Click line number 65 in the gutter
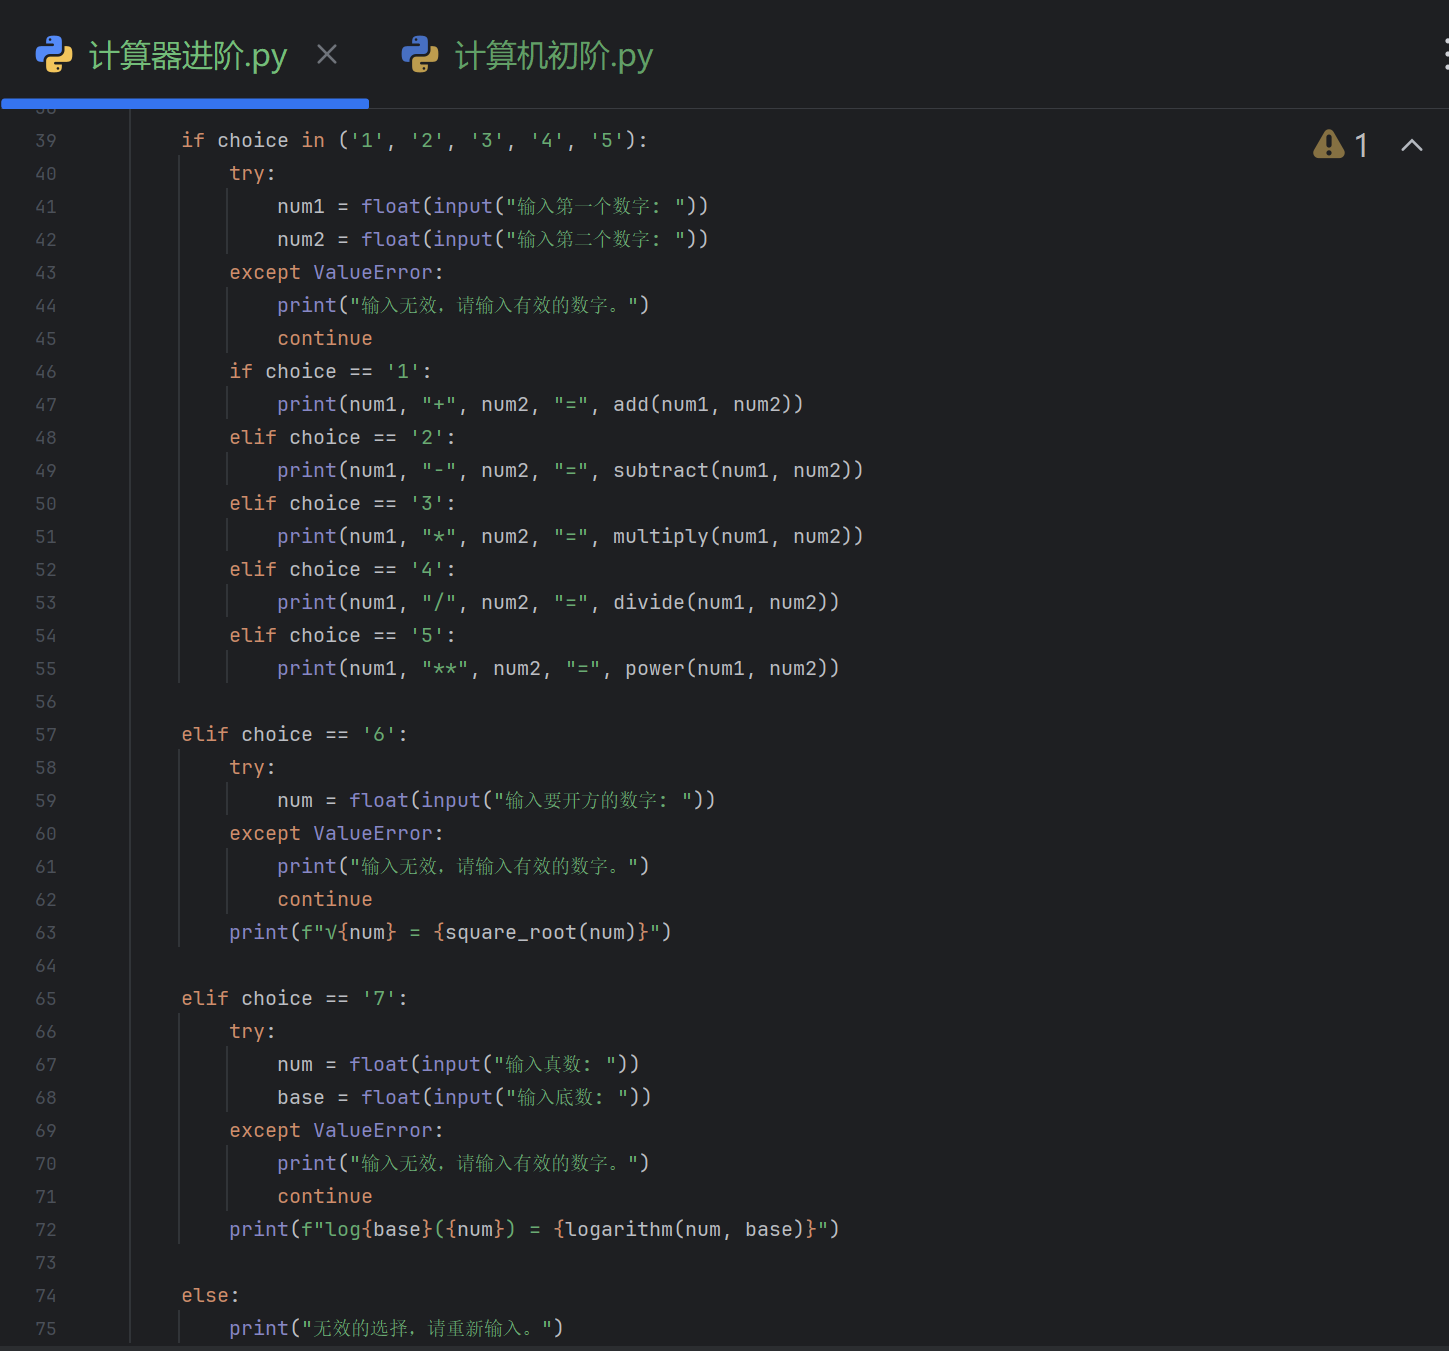Image resolution: width=1449 pixels, height=1351 pixels. click(46, 999)
